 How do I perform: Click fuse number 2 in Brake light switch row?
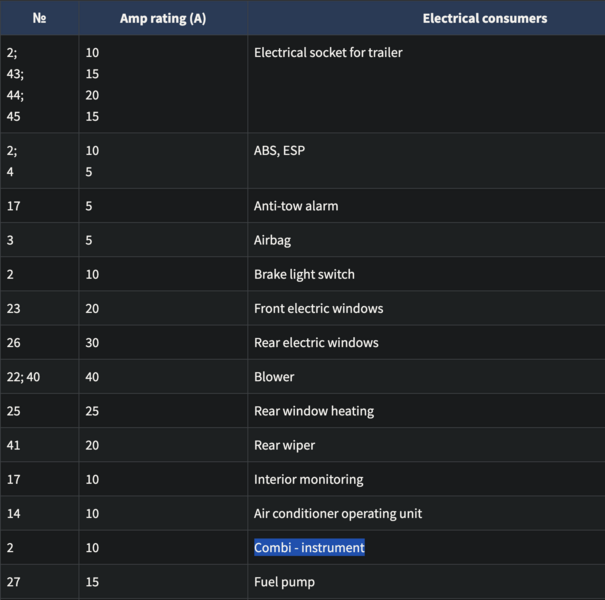click(10, 274)
